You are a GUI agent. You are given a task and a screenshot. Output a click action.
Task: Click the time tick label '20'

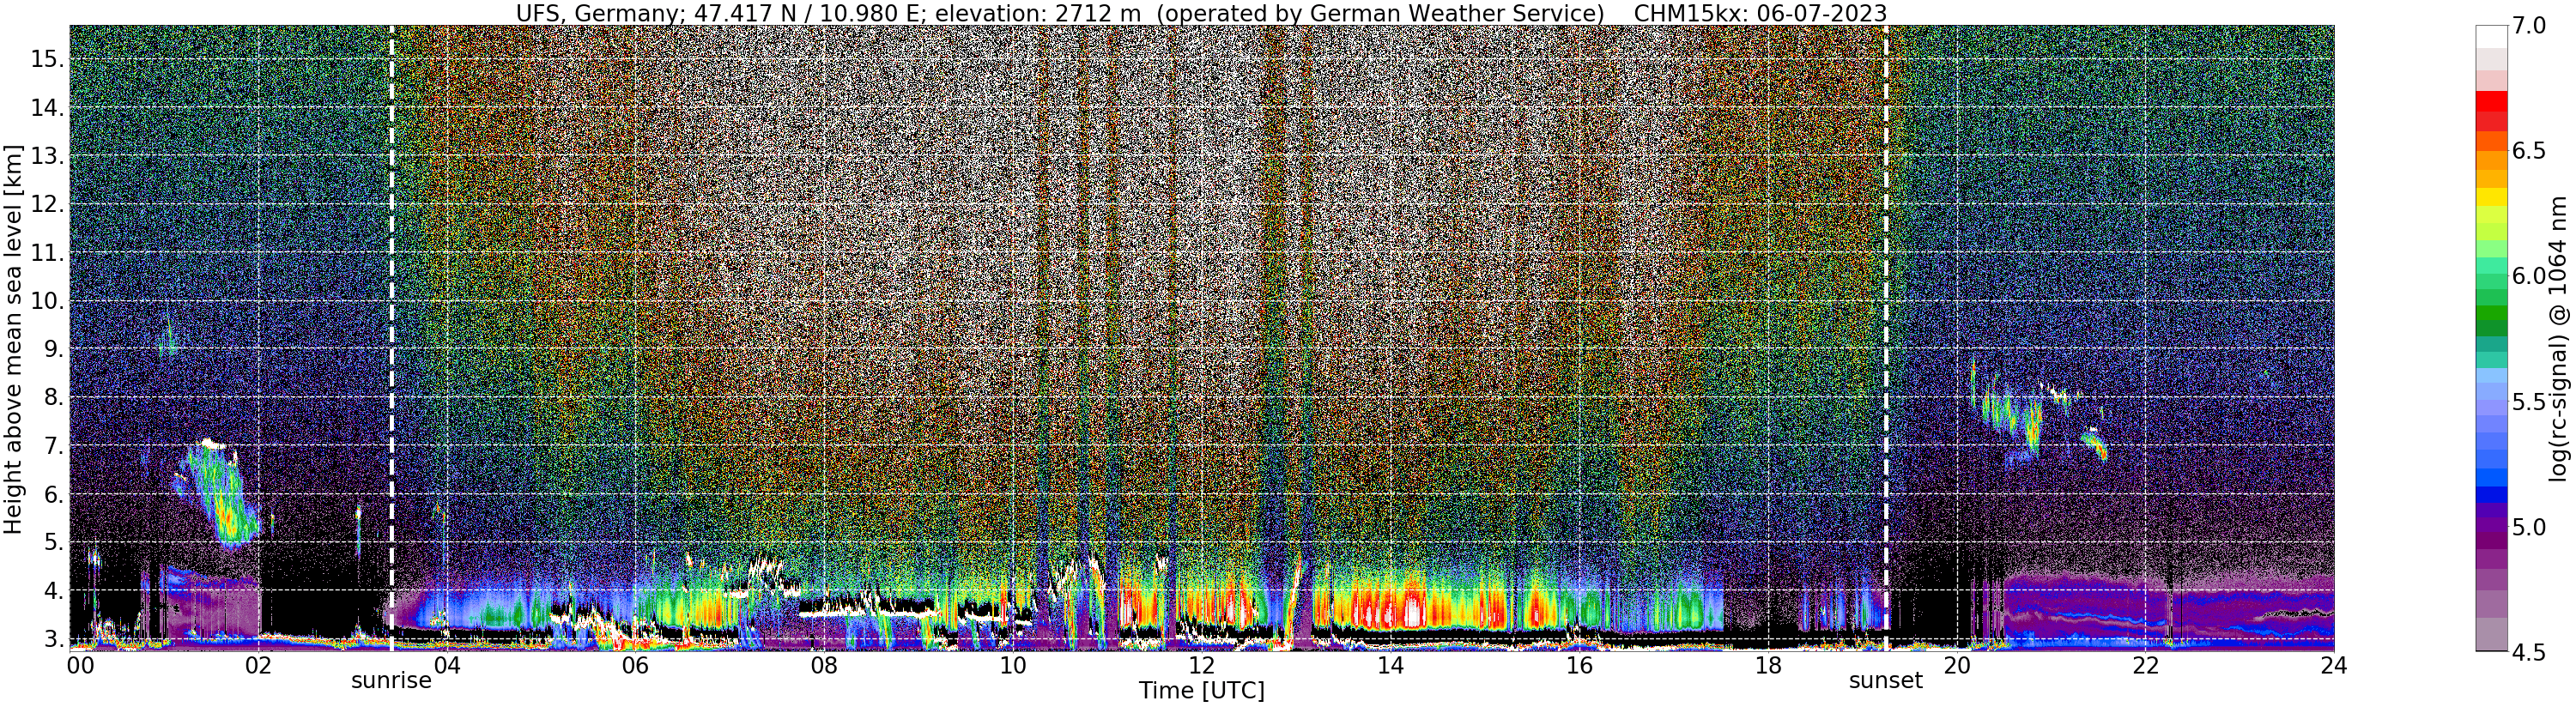1956,665
